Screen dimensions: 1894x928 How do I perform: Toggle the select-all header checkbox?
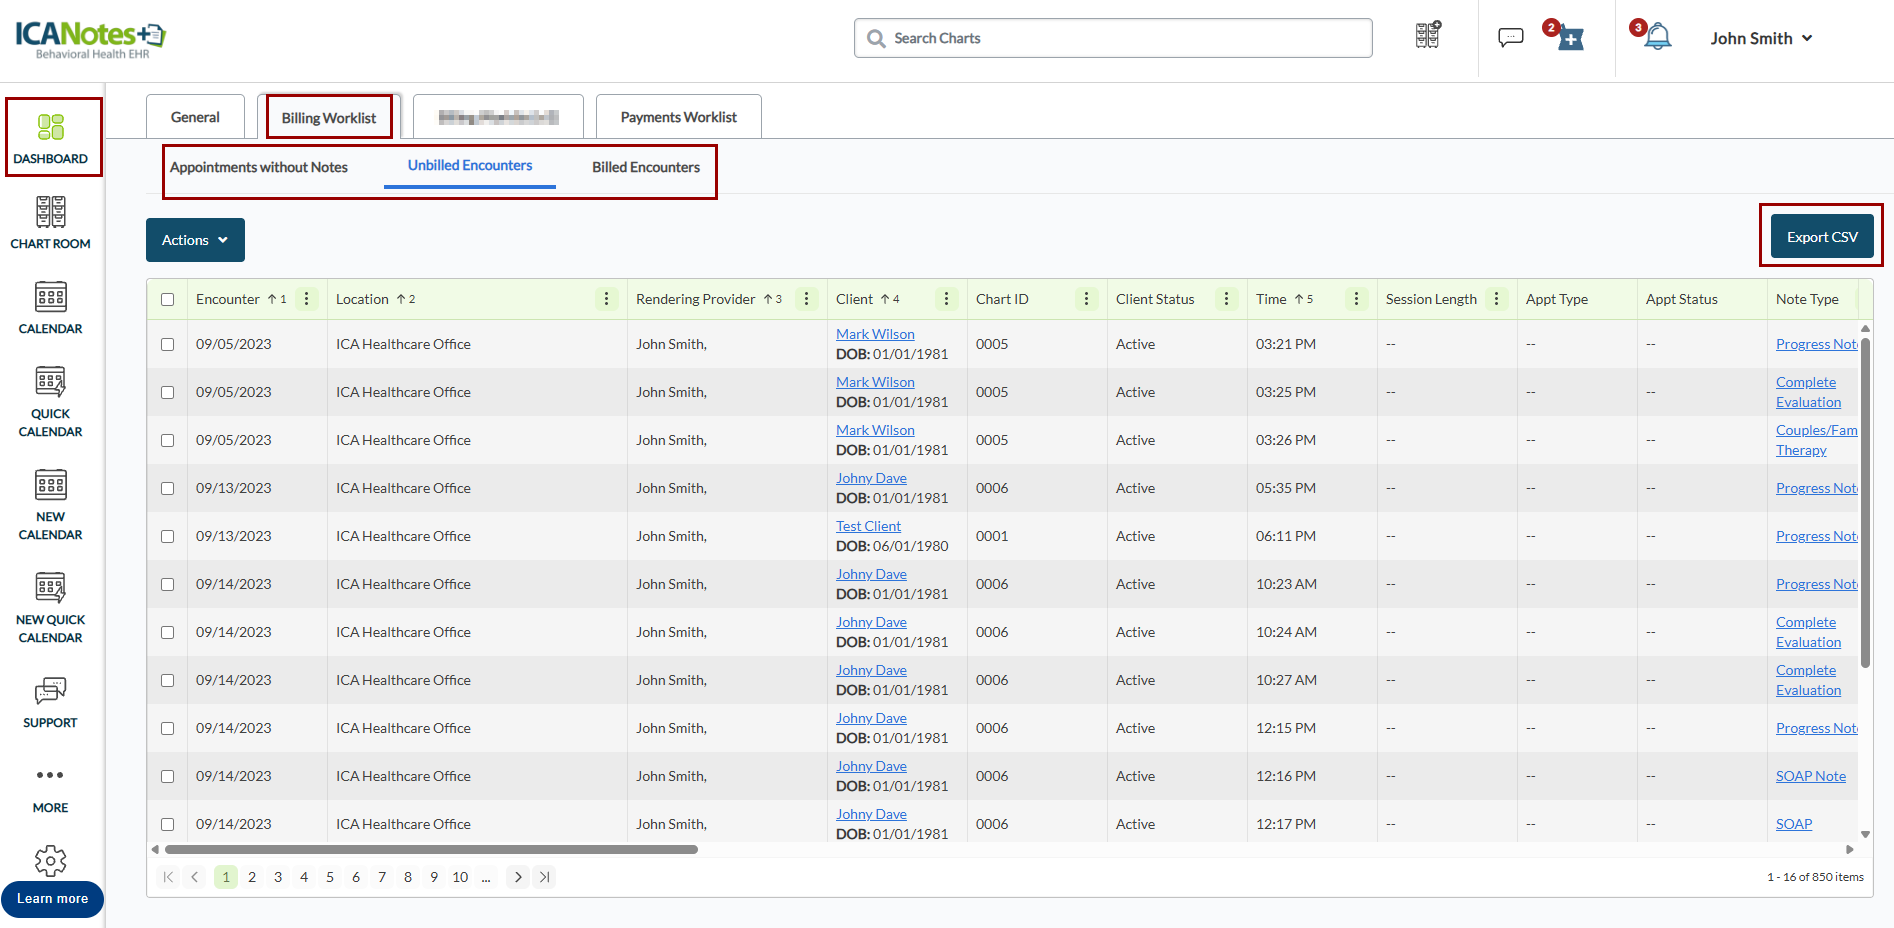[167, 299]
